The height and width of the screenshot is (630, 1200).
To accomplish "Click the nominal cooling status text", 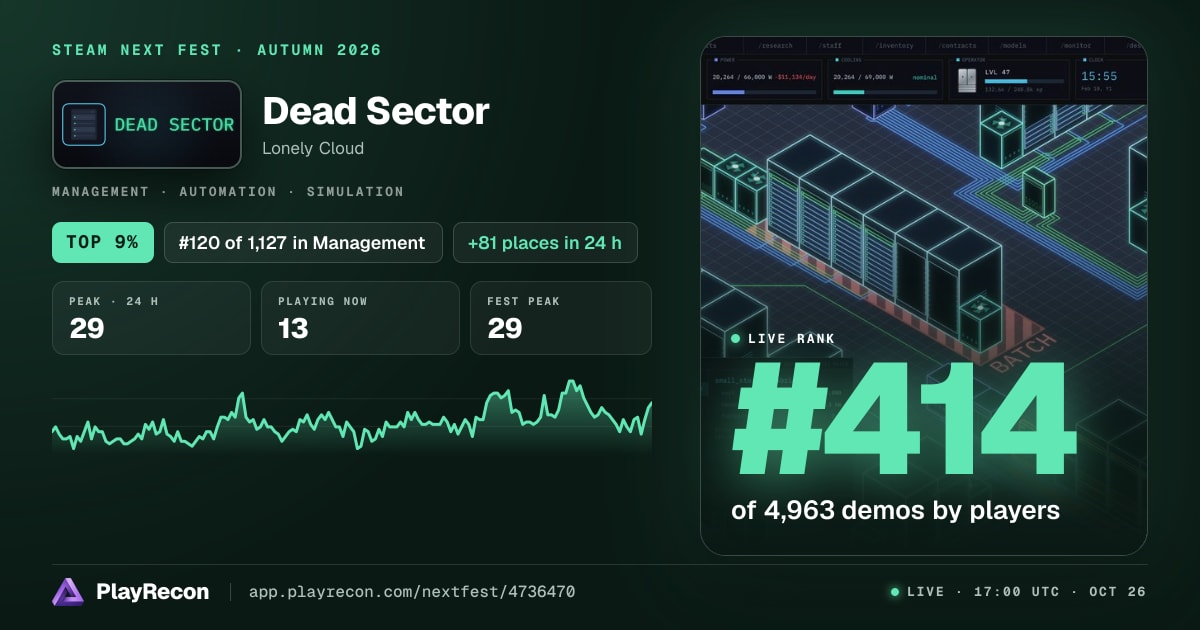I will click(x=924, y=77).
